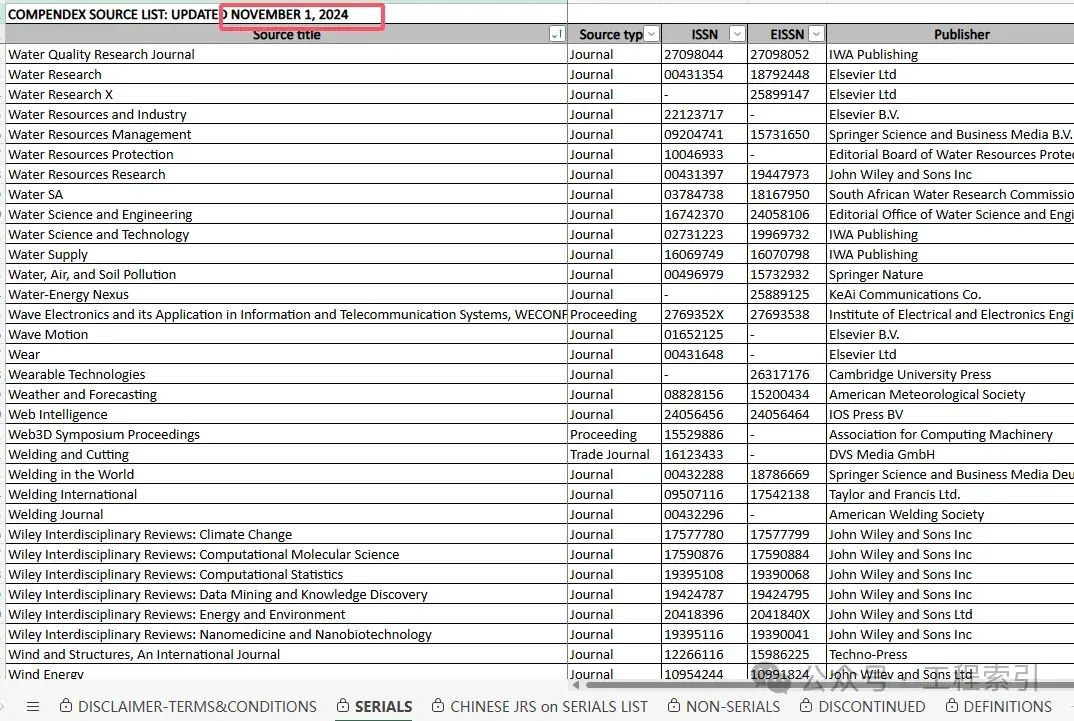Image resolution: width=1074 pixels, height=721 pixels.
Task: Select Wiley Reviews: Data Mining and Knowledge Discovery
Action: tap(286, 594)
